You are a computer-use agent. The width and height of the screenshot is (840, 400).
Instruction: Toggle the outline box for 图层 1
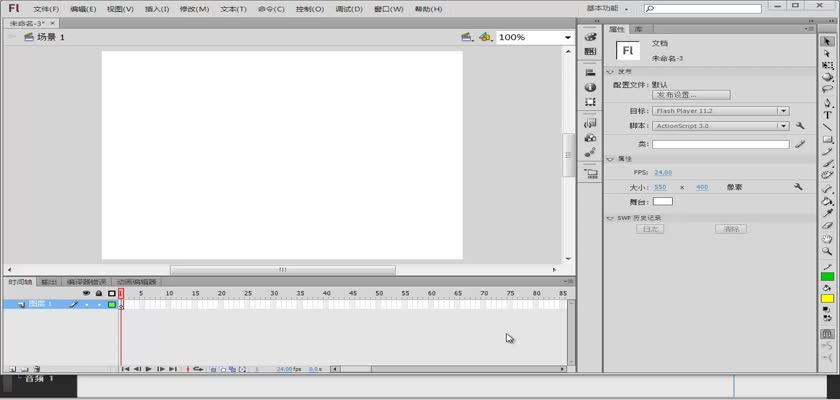point(112,304)
